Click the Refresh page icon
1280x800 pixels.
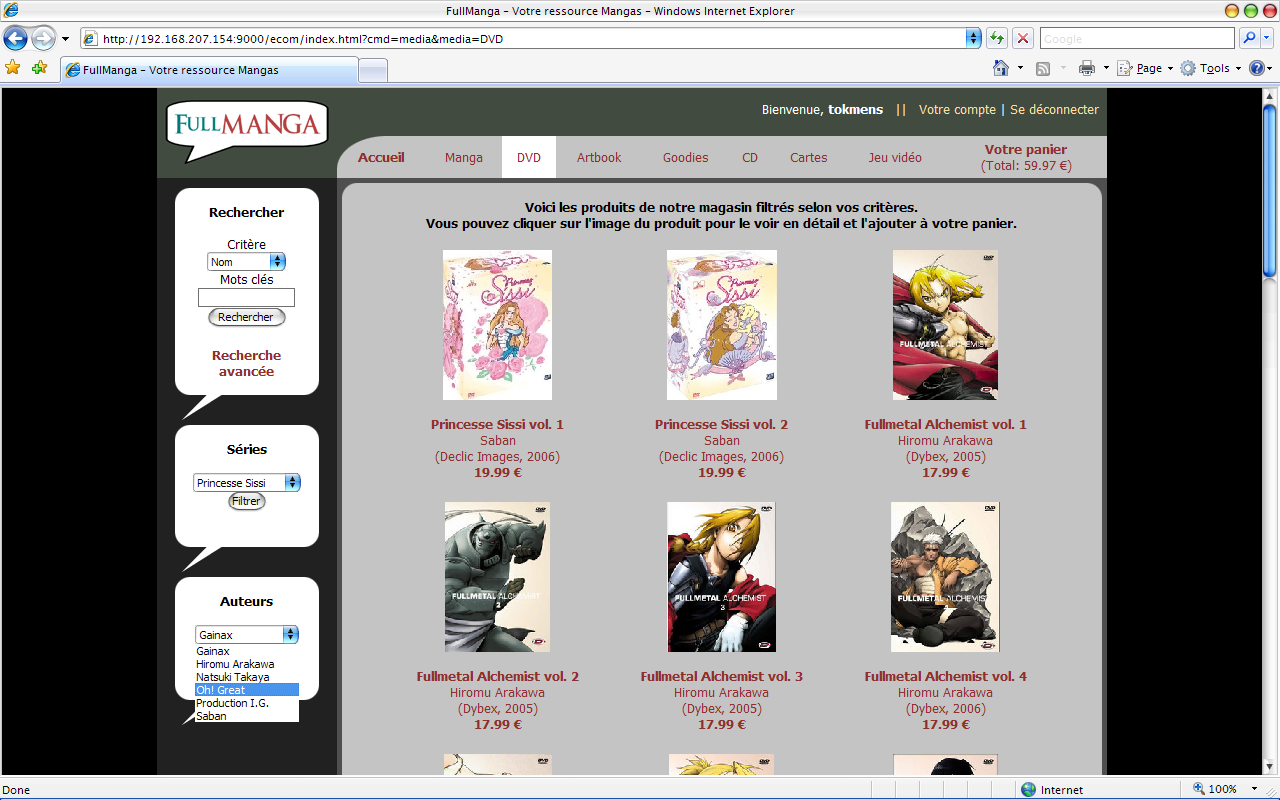[996, 39]
